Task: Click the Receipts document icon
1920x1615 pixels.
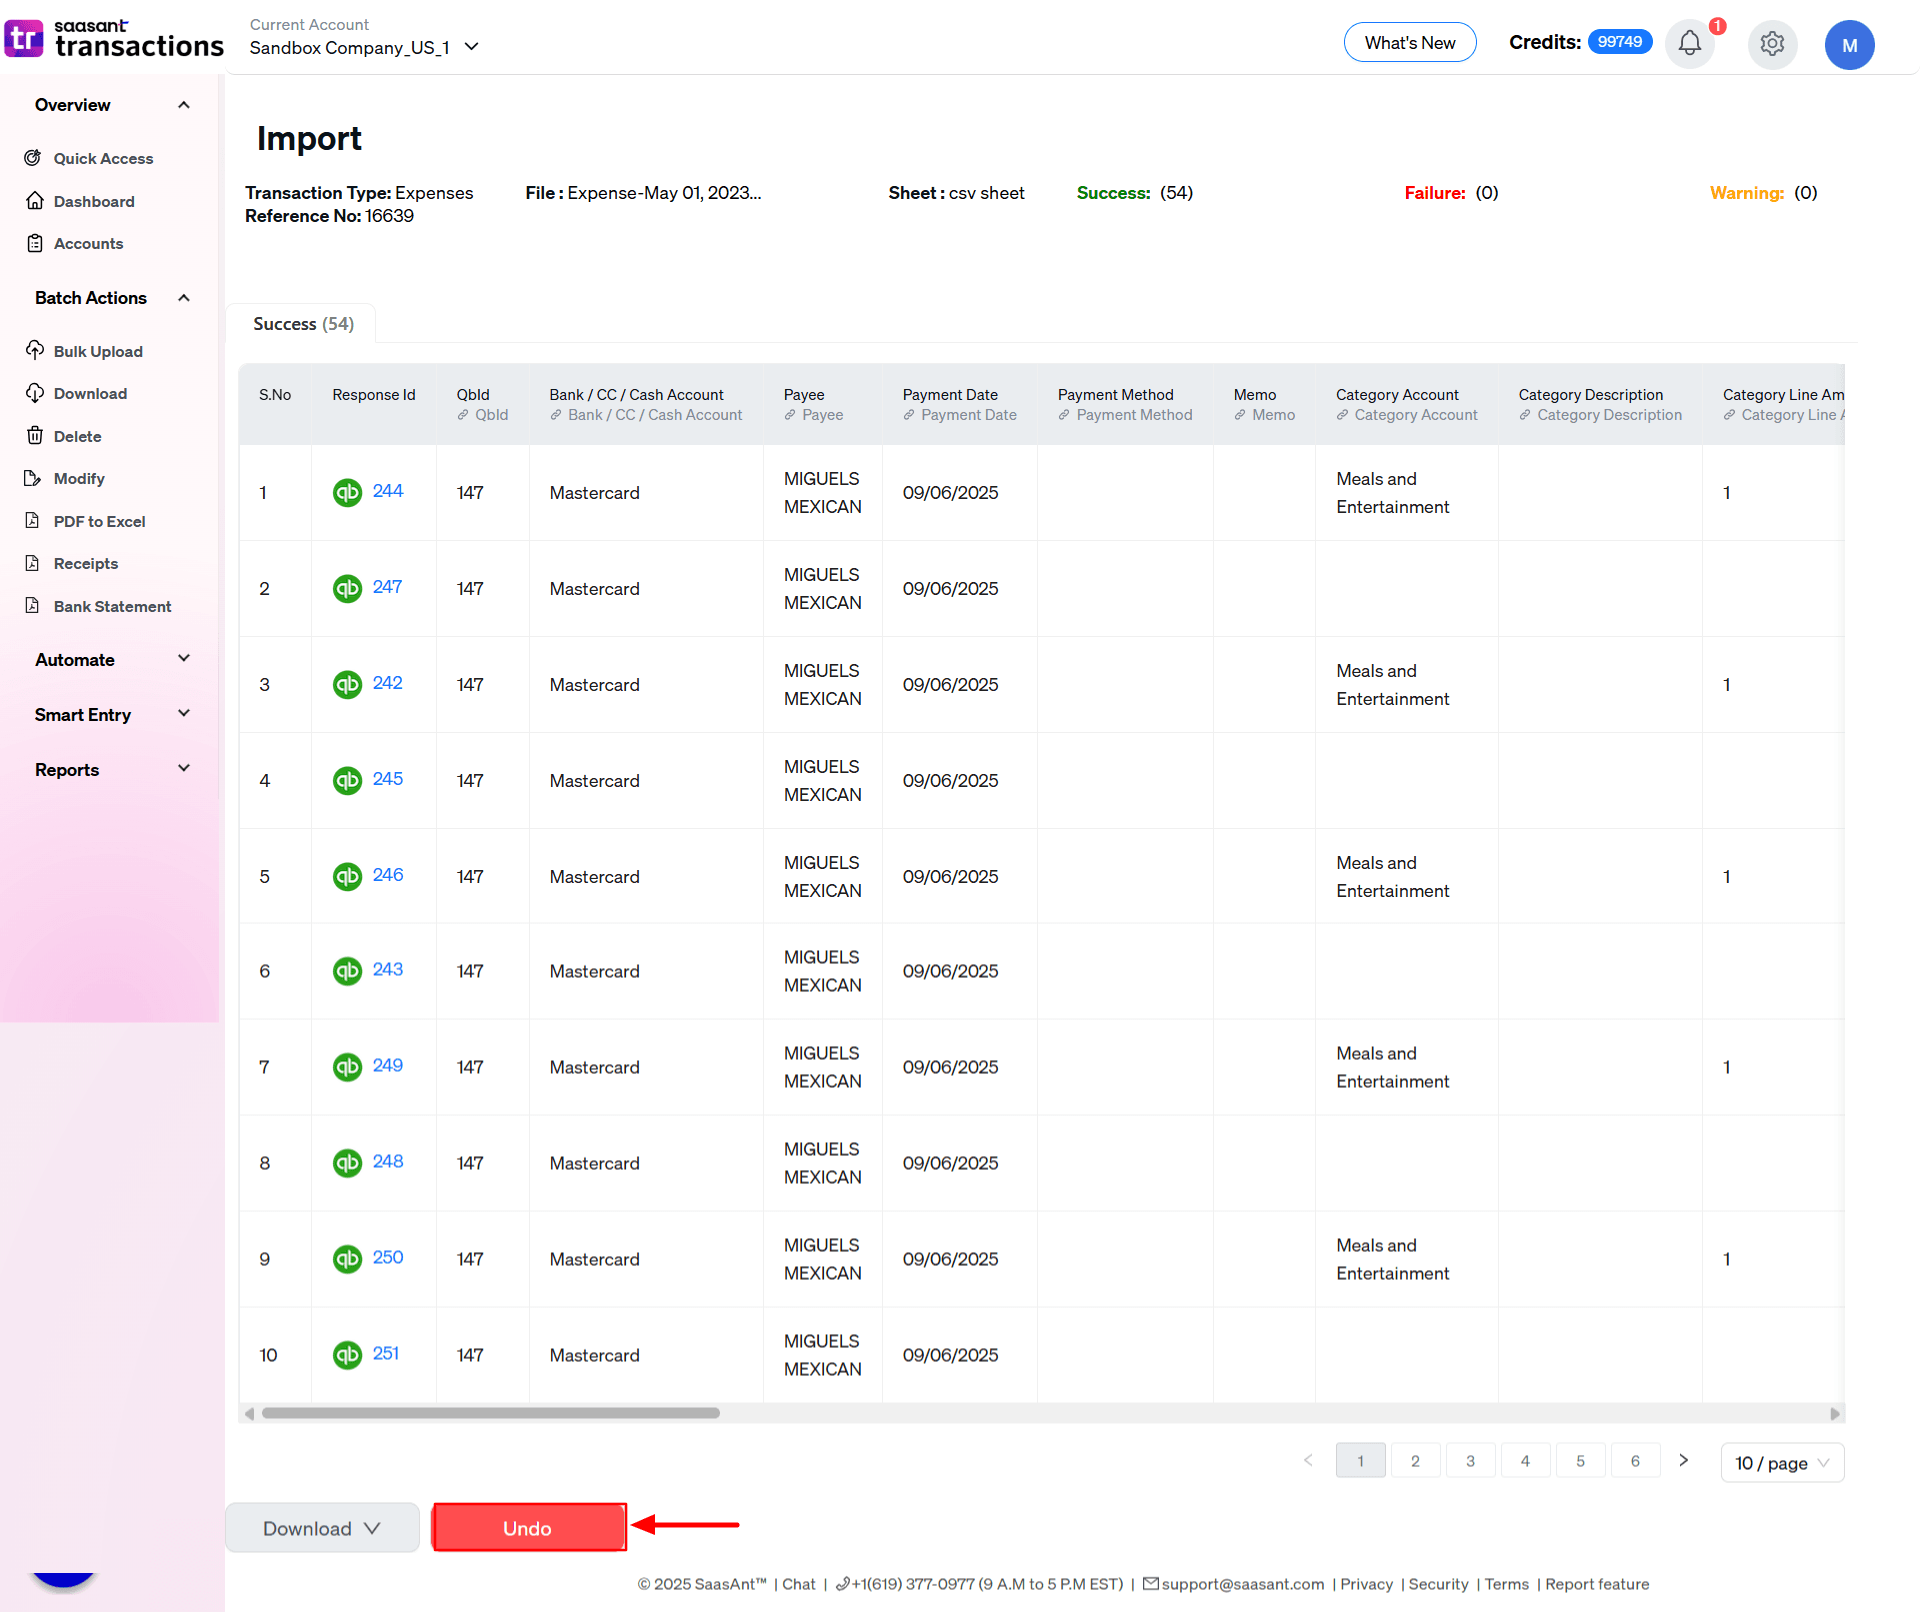Action: (x=34, y=563)
